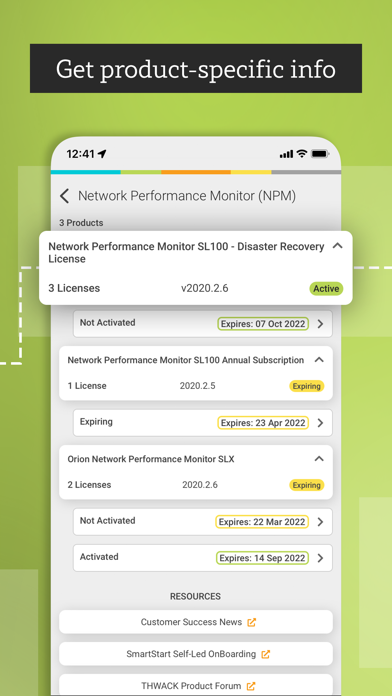The image size is (392, 696).
Task: Click external link icon beside Customer Success News
Action: click(x=252, y=622)
